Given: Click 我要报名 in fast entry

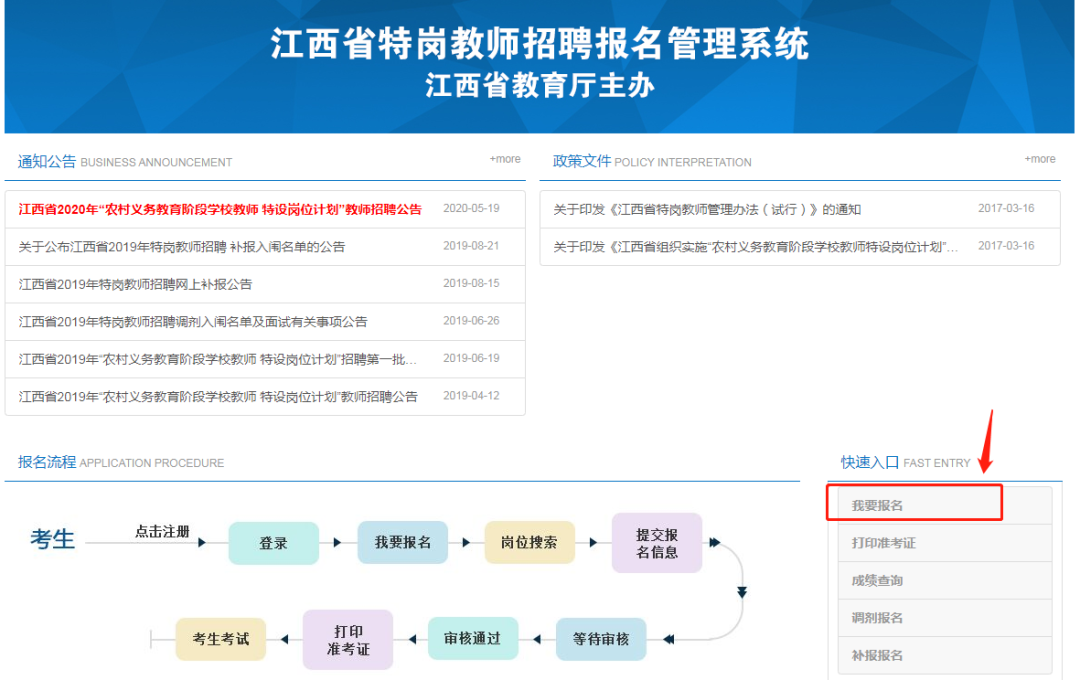Looking at the screenshot, I should [877, 506].
